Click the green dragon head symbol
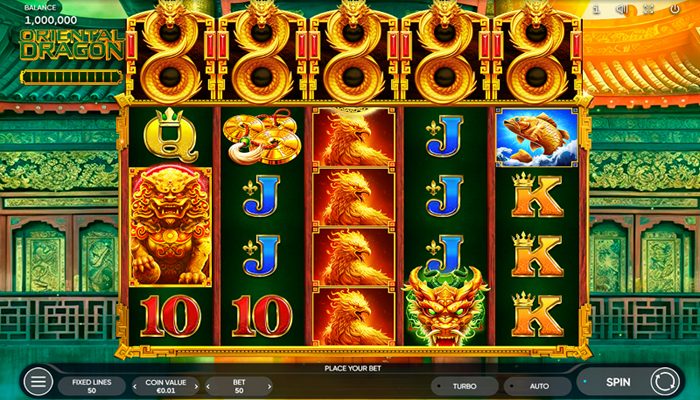 (x=446, y=305)
